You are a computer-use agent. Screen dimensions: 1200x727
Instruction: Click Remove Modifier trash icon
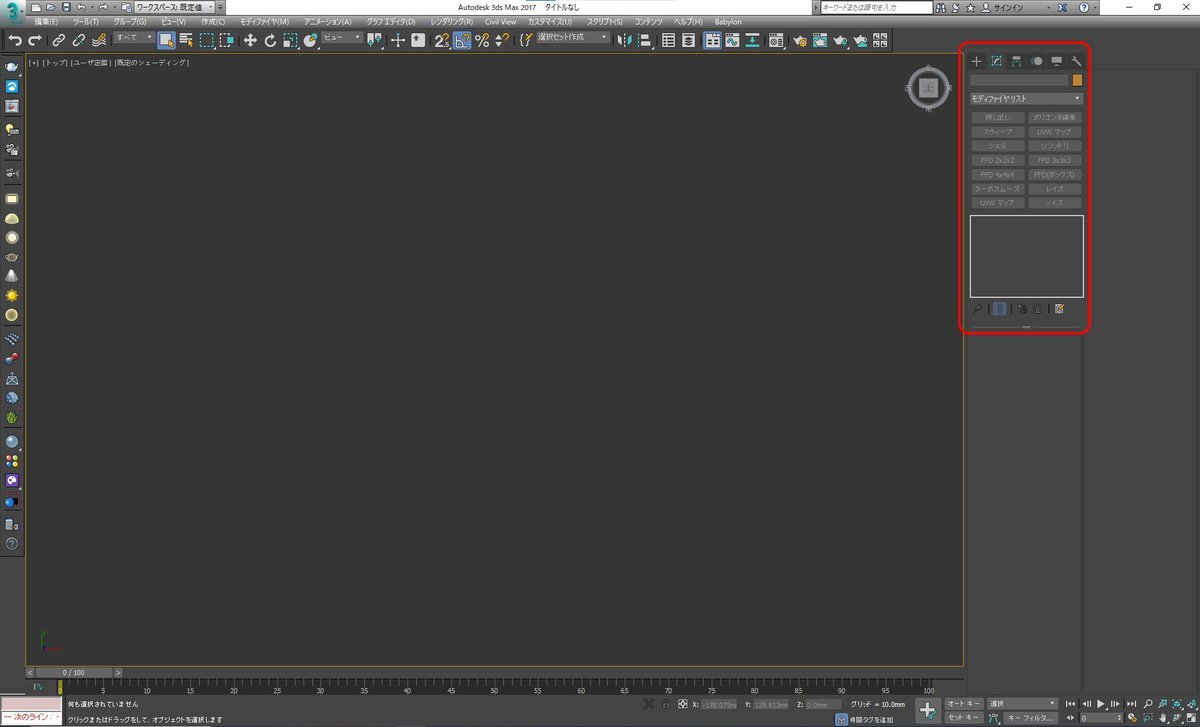click(1038, 309)
